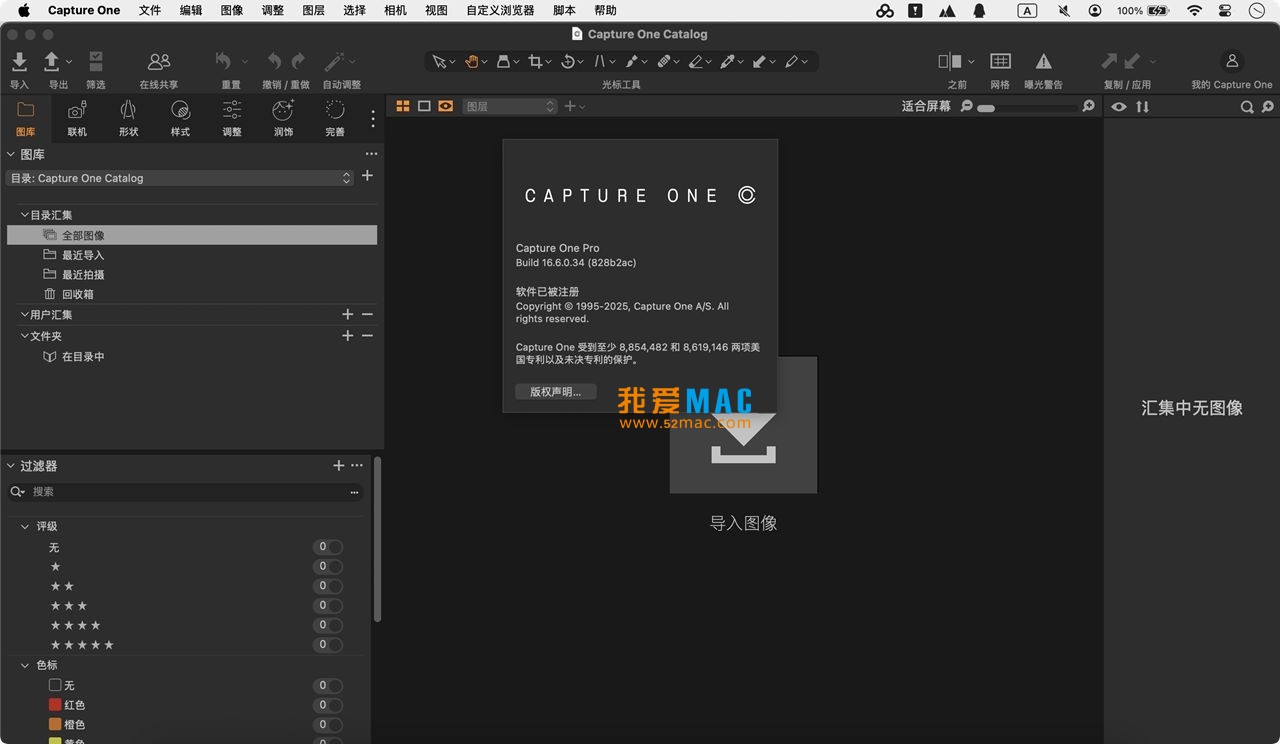The height and width of the screenshot is (744, 1280).
Task: Select the heal bandage cursor tool
Action: [663, 62]
